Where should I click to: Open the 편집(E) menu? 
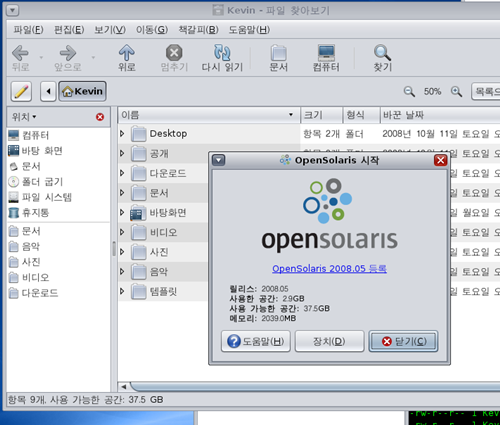pyautogui.click(x=69, y=30)
